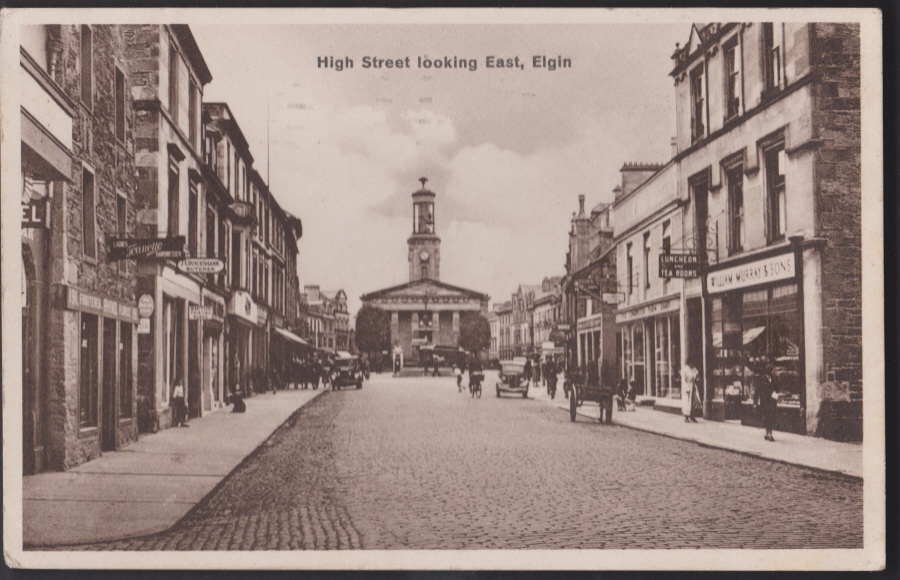Click the person standing on the left pavement
This screenshot has width=900, height=580.
click(x=179, y=403)
